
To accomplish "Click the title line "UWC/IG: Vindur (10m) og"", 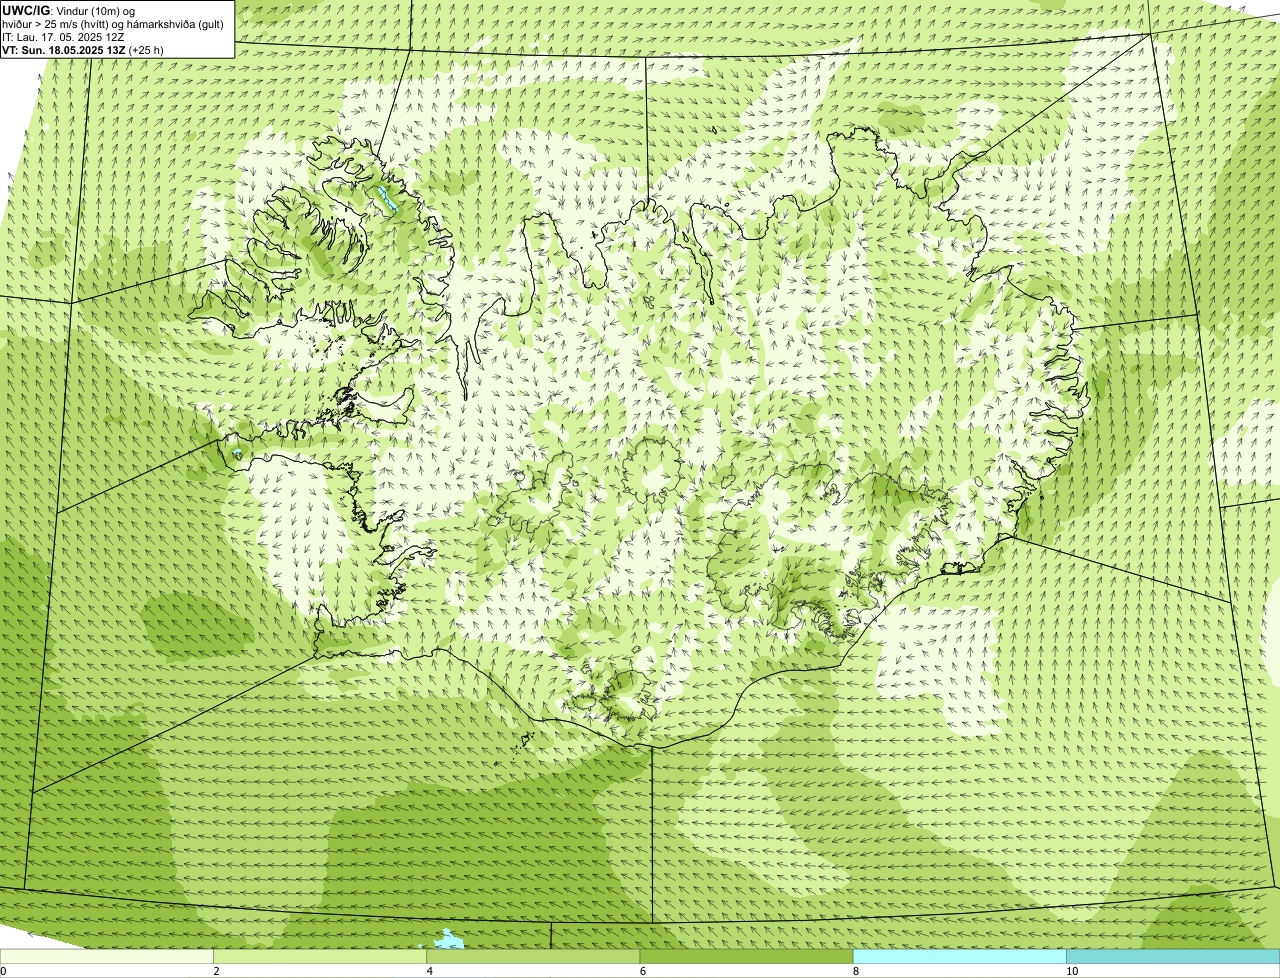I will click(68, 11).
